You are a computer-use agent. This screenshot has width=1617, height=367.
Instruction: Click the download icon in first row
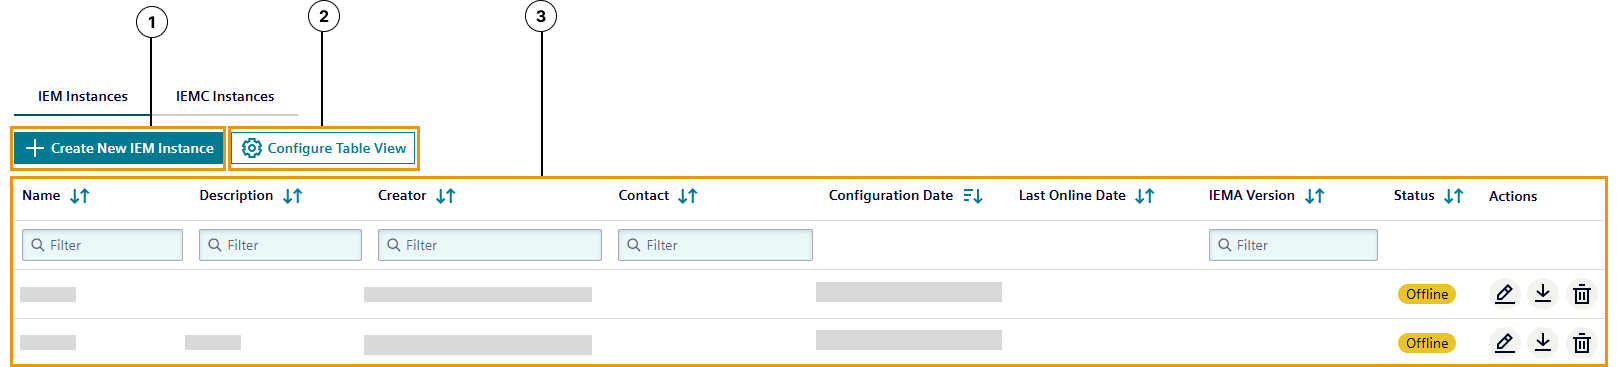point(1543,293)
